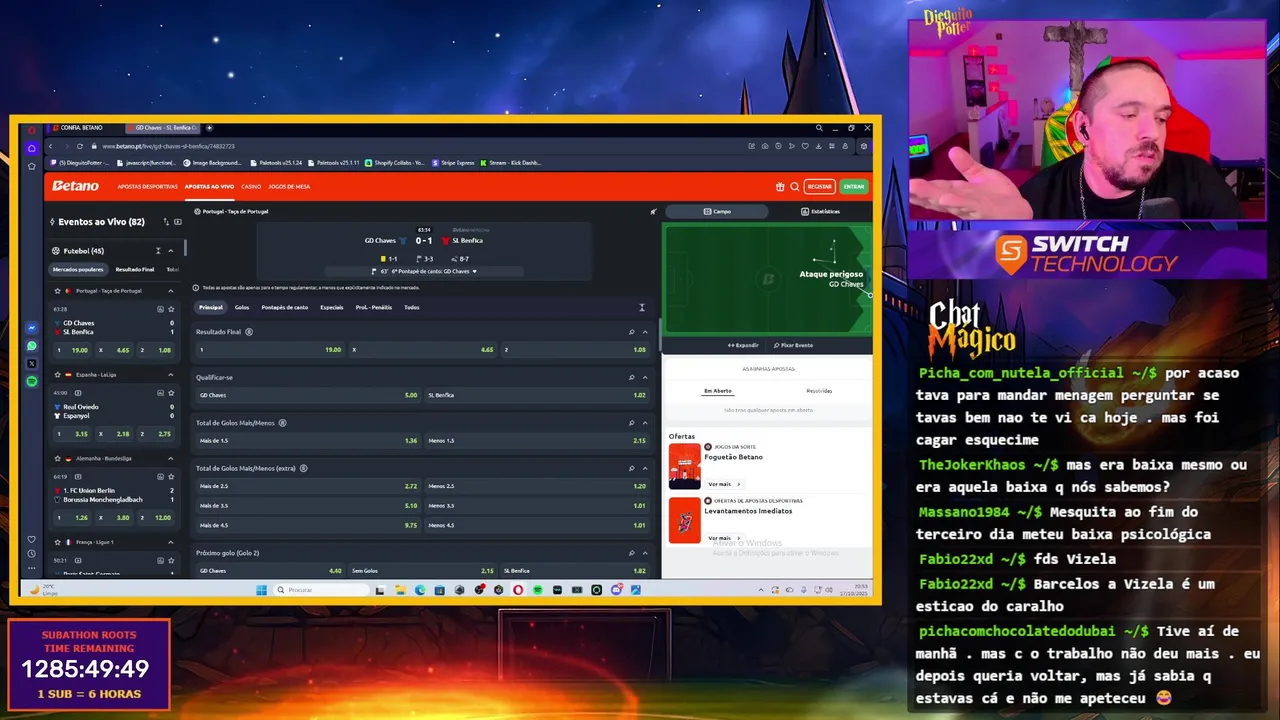This screenshot has width=1280, height=720.
Task: Click the hourglass icon in Futebol header
Action: [x=158, y=251]
